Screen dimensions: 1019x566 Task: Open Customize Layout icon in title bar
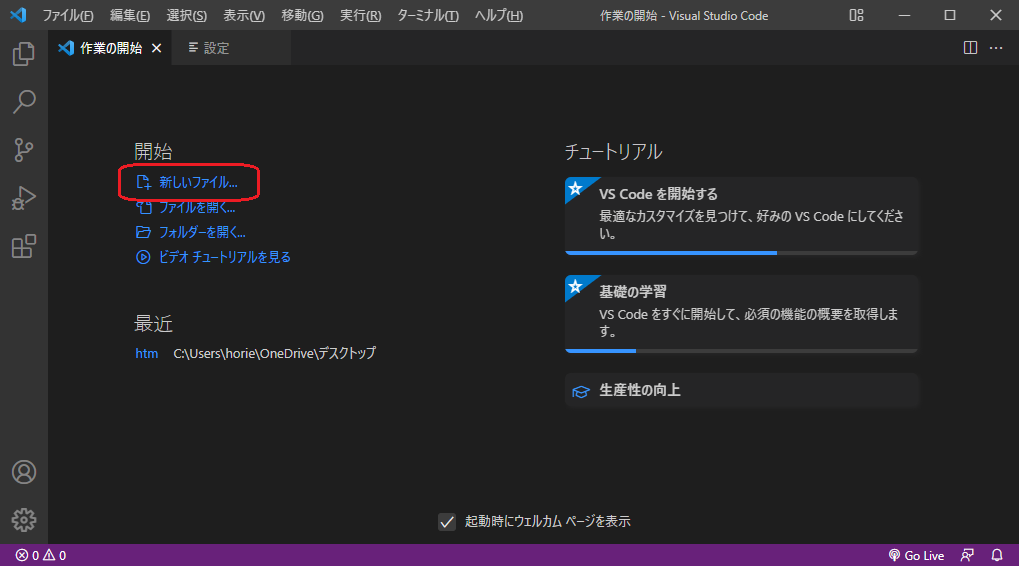tap(857, 15)
